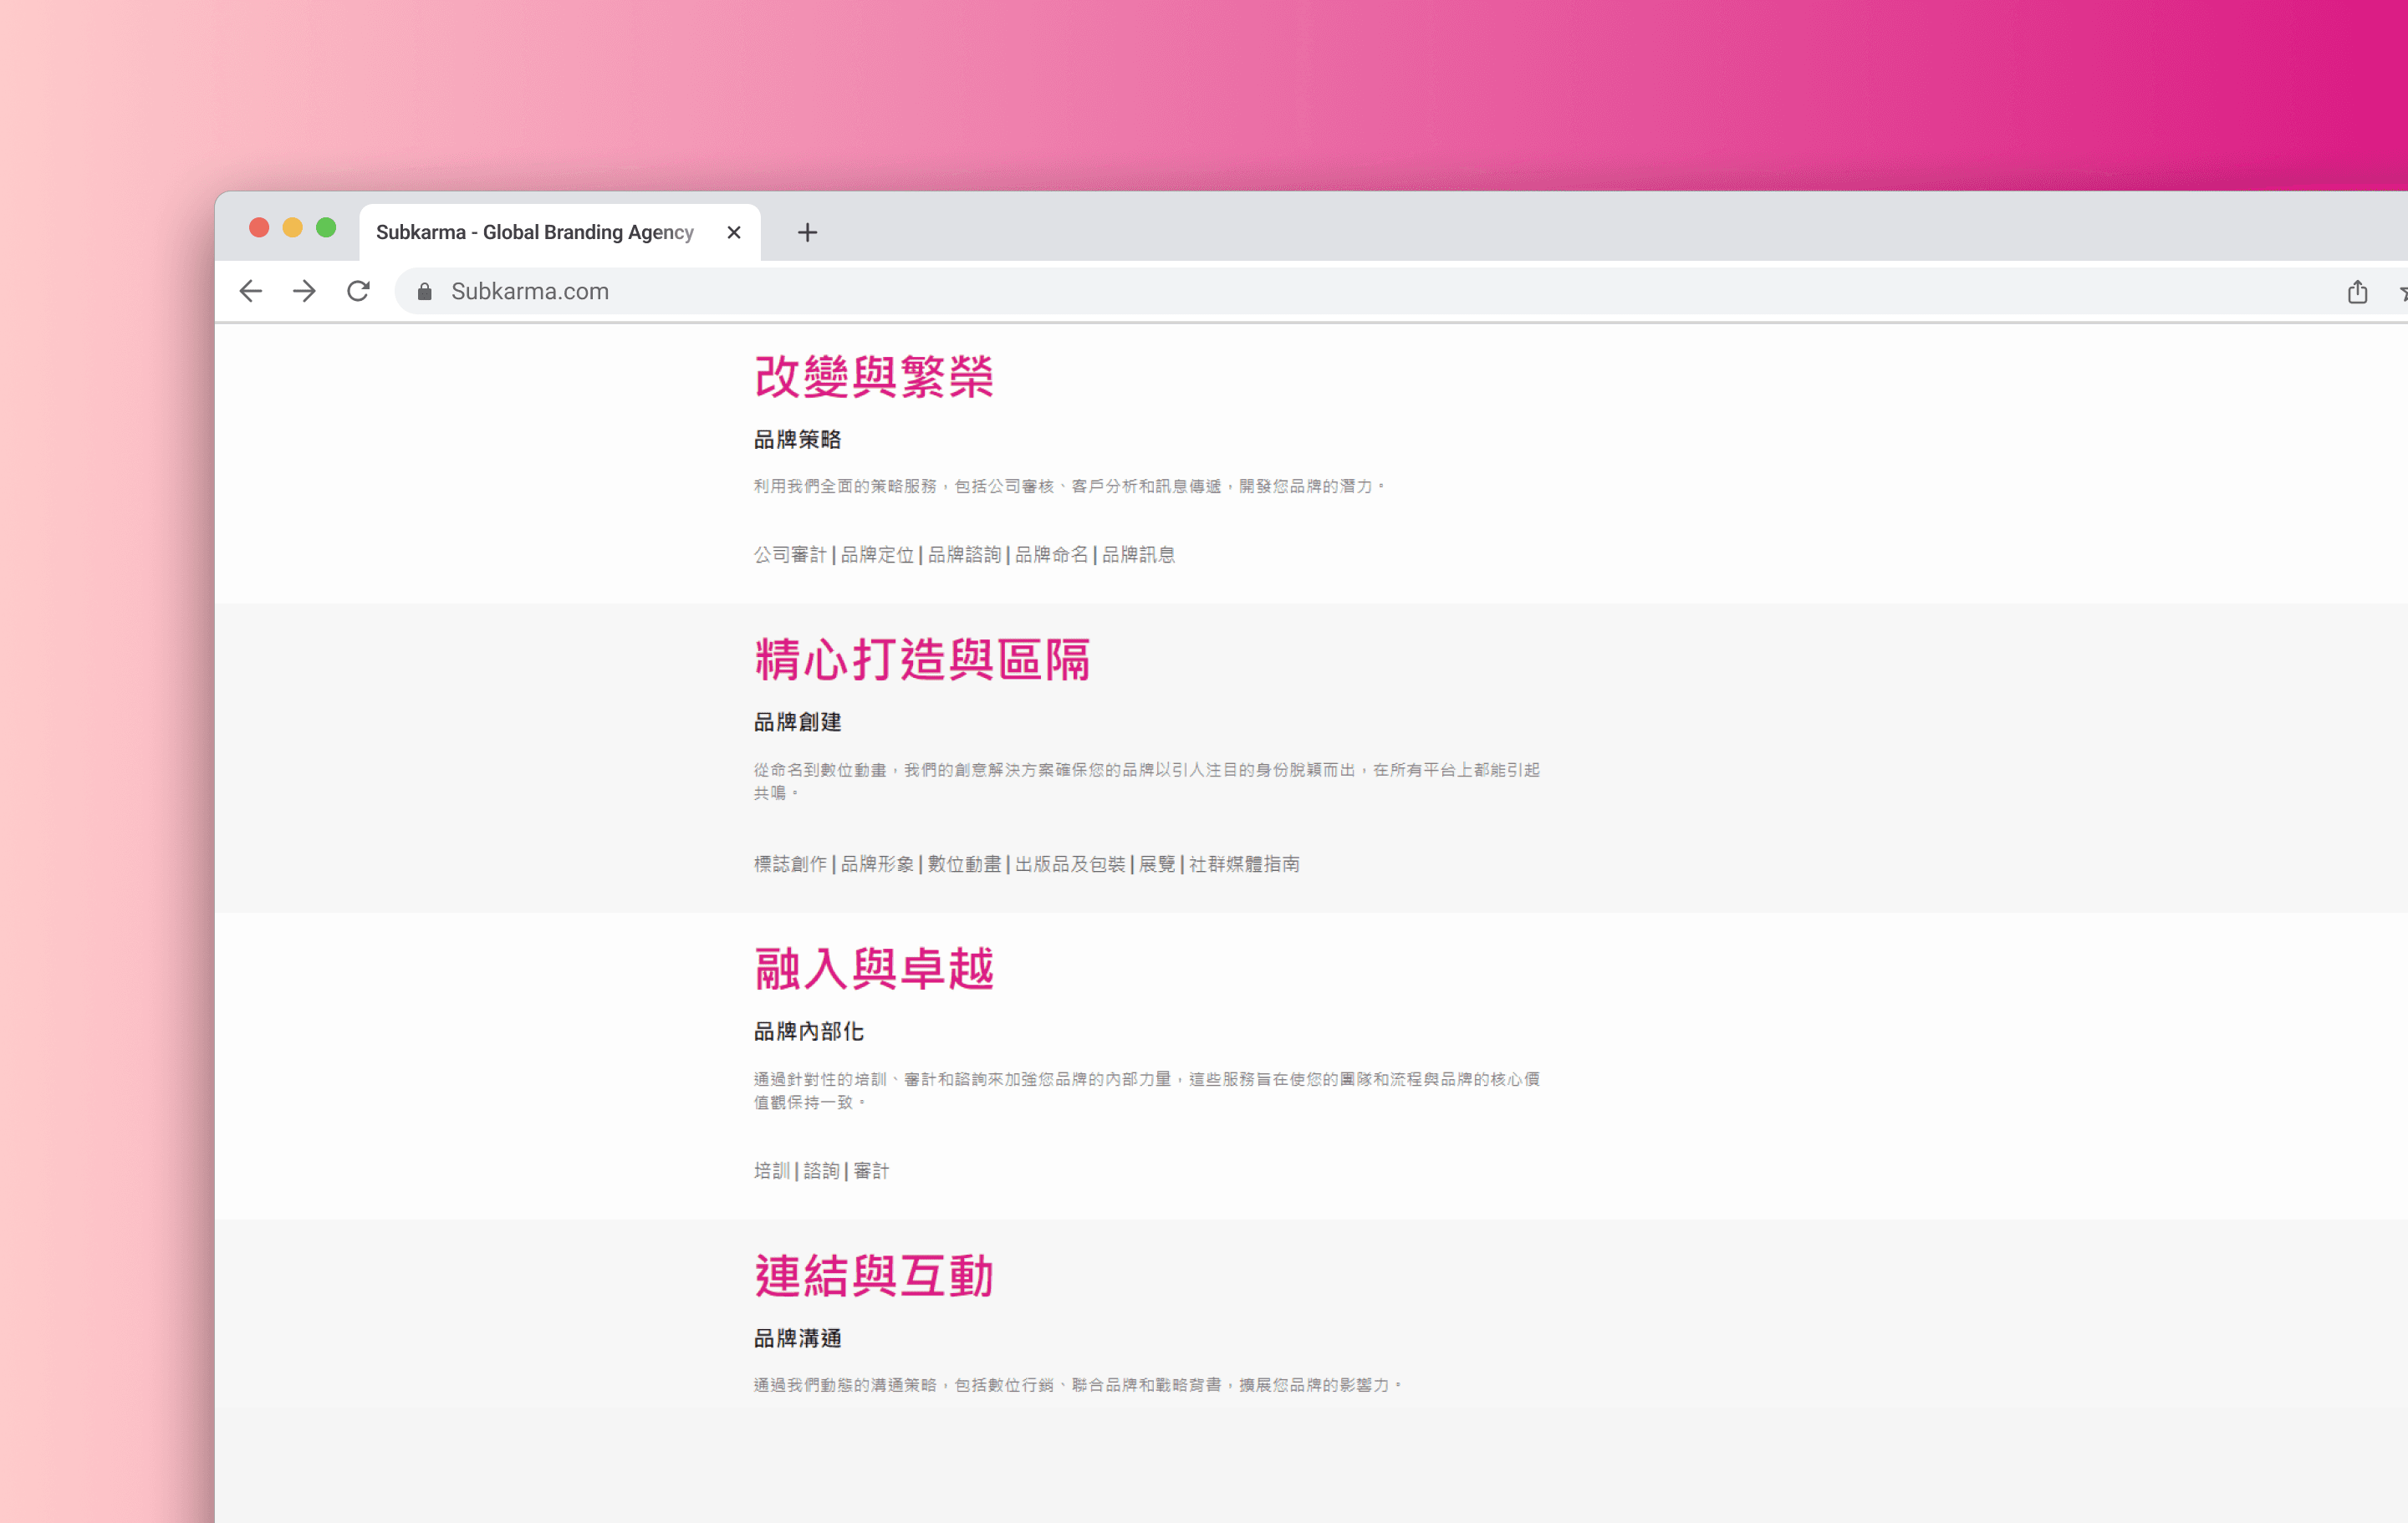Screen dimensions: 2408x1523
Task: Click the 品牌命名 service item
Action: 1051,555
